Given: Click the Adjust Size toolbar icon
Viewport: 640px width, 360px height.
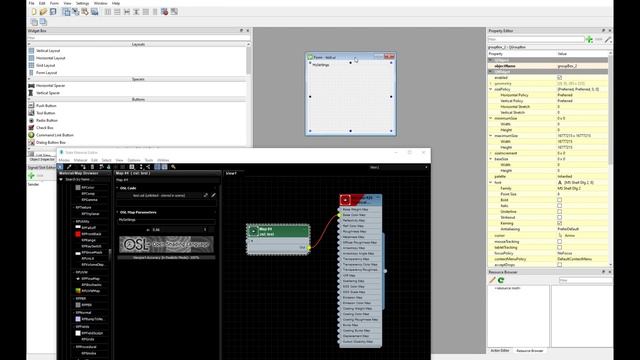Looking at the screenshot, I should (174, 12).
